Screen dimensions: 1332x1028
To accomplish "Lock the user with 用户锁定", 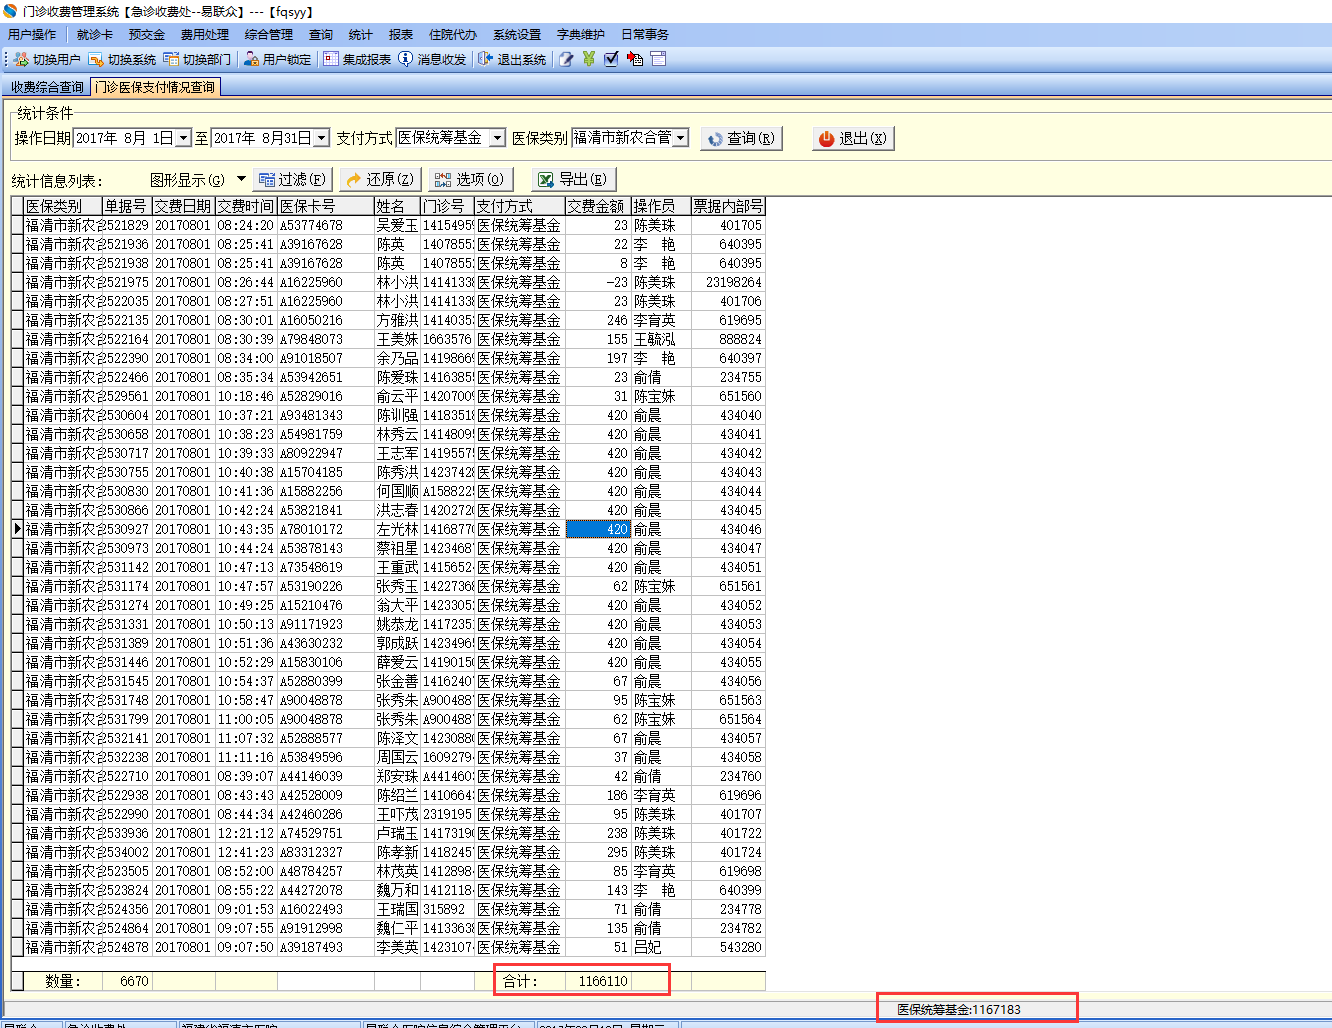I will coord(277,59).
